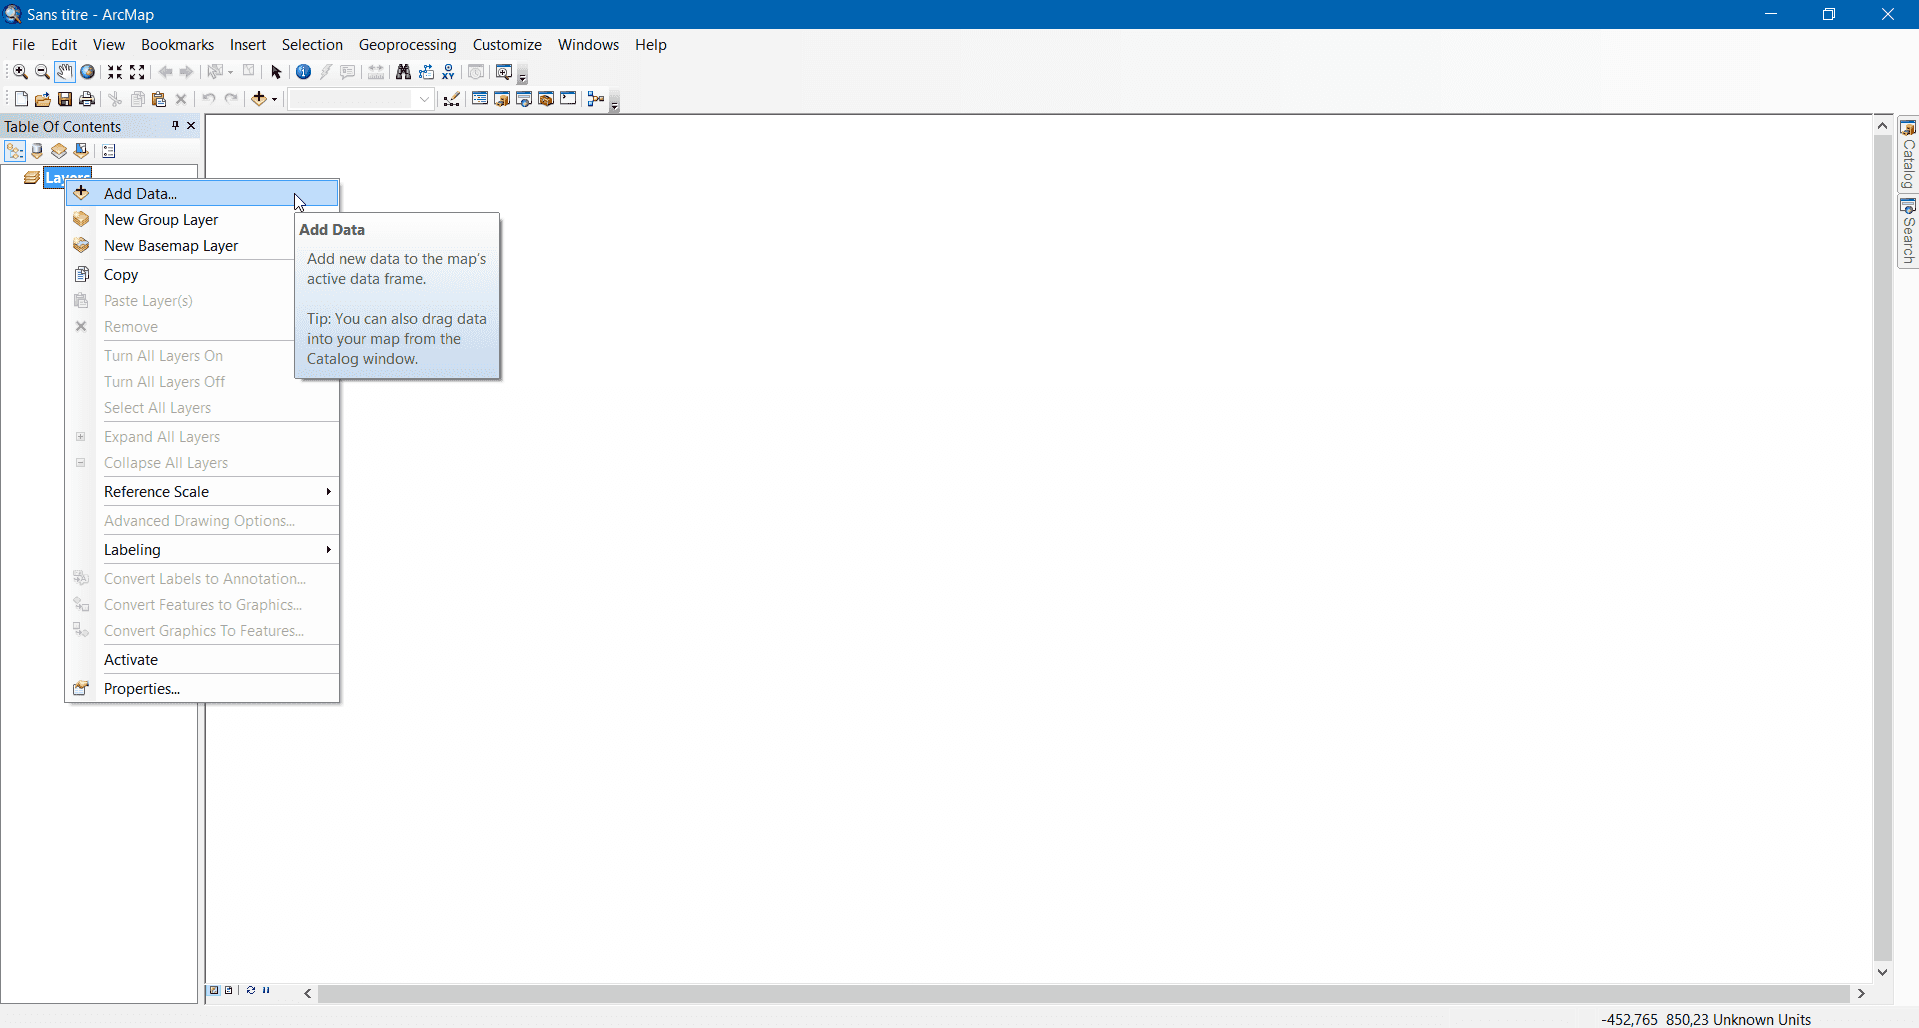Open the ArcToolbox window
Screen dimensions: 1919x1028
546,99
